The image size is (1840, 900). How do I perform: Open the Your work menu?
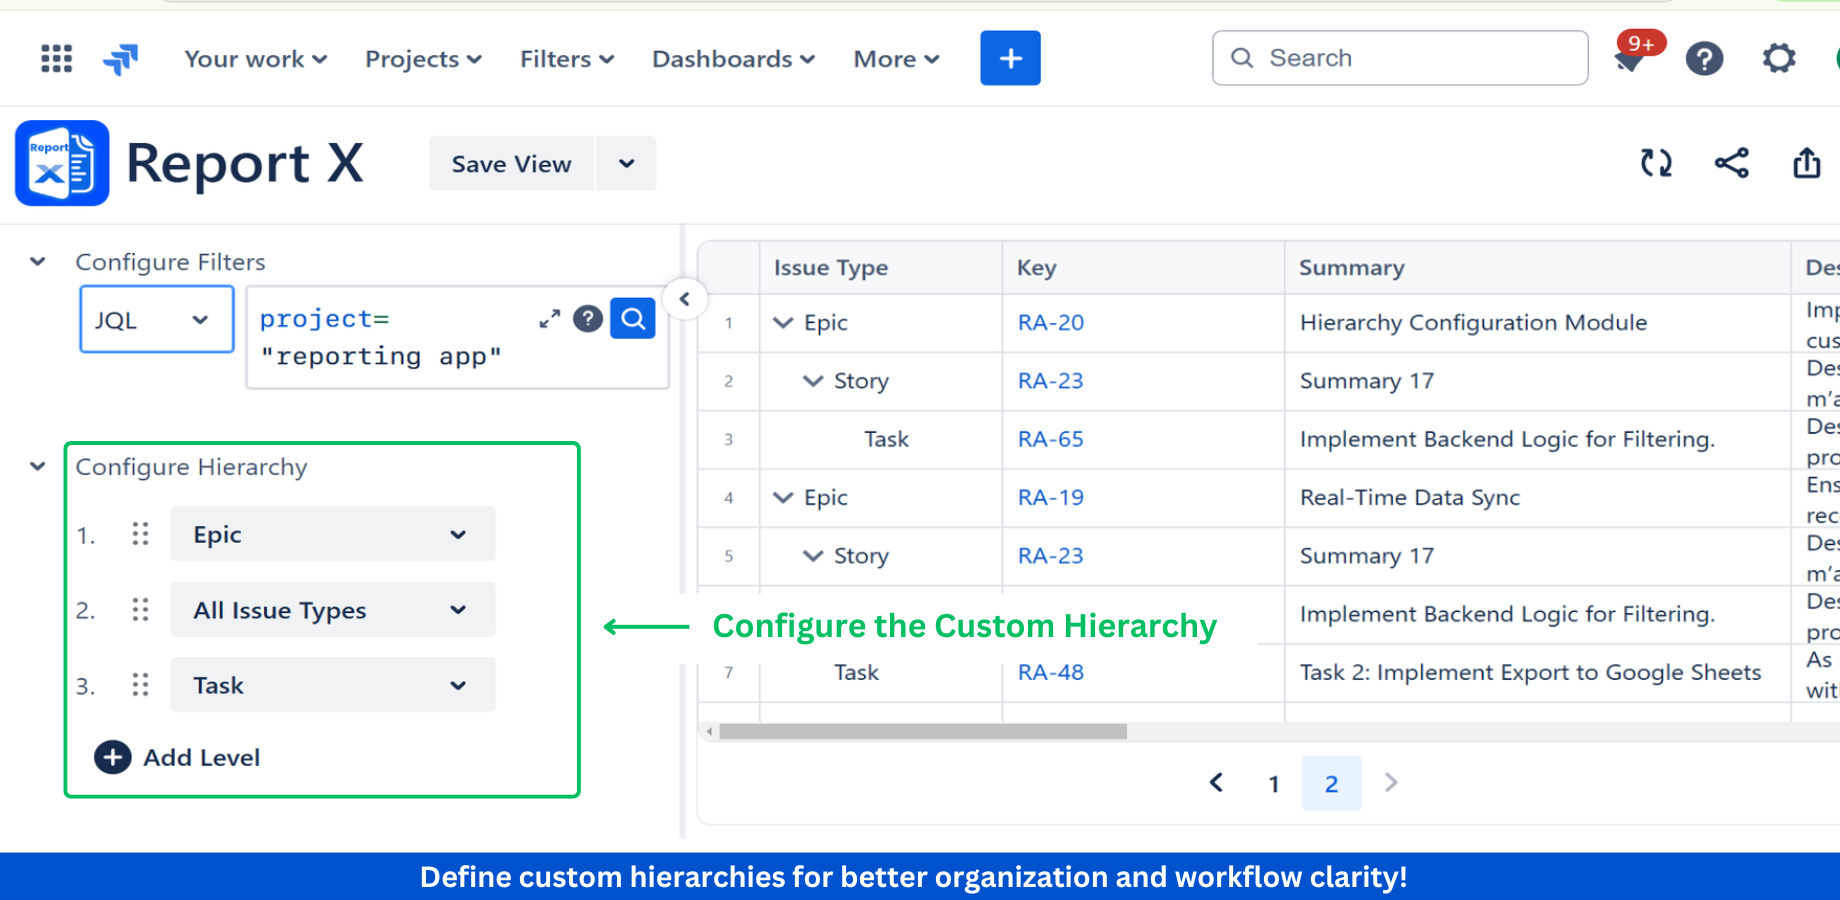click(x=256, y=59)
